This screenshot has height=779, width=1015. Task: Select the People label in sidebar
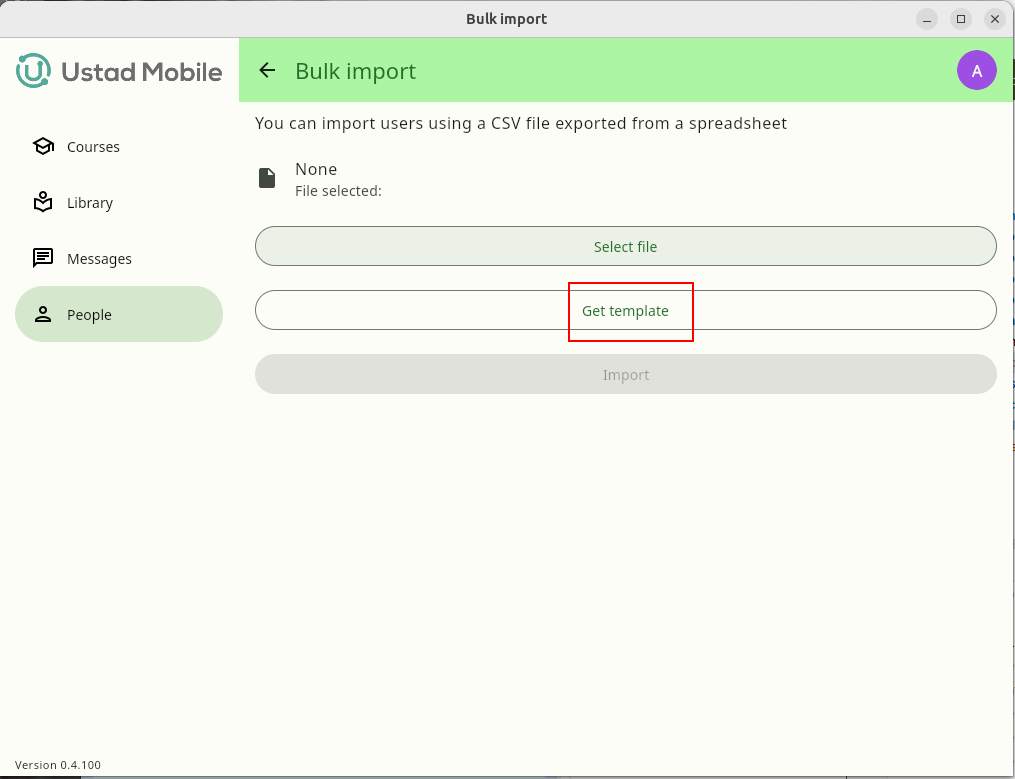pyautogui.click(x=89, y=315)
